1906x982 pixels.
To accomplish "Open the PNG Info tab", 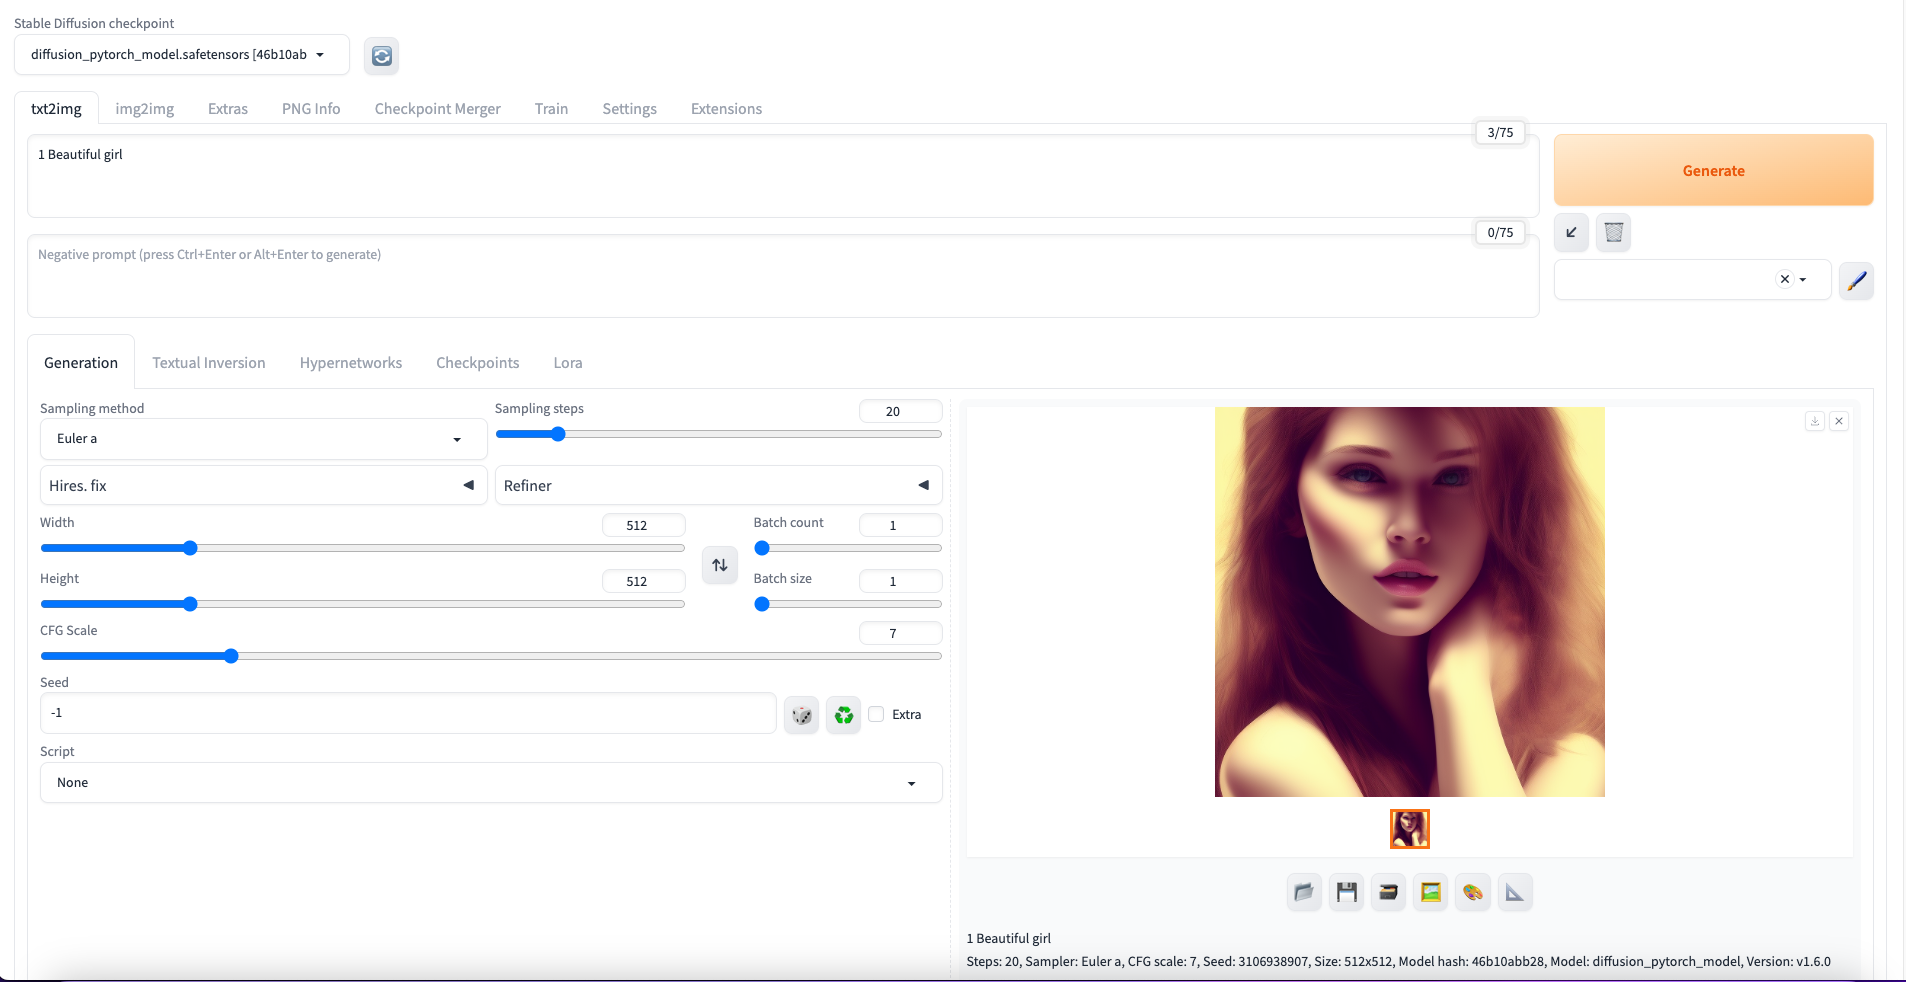I will click(311, 108).
